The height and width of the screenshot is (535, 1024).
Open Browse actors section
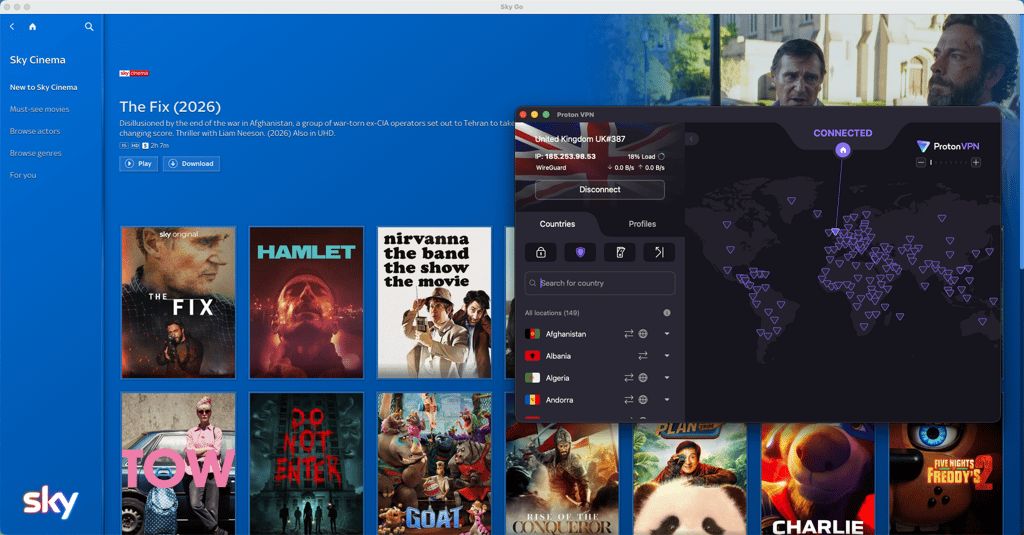coord(35,131)
